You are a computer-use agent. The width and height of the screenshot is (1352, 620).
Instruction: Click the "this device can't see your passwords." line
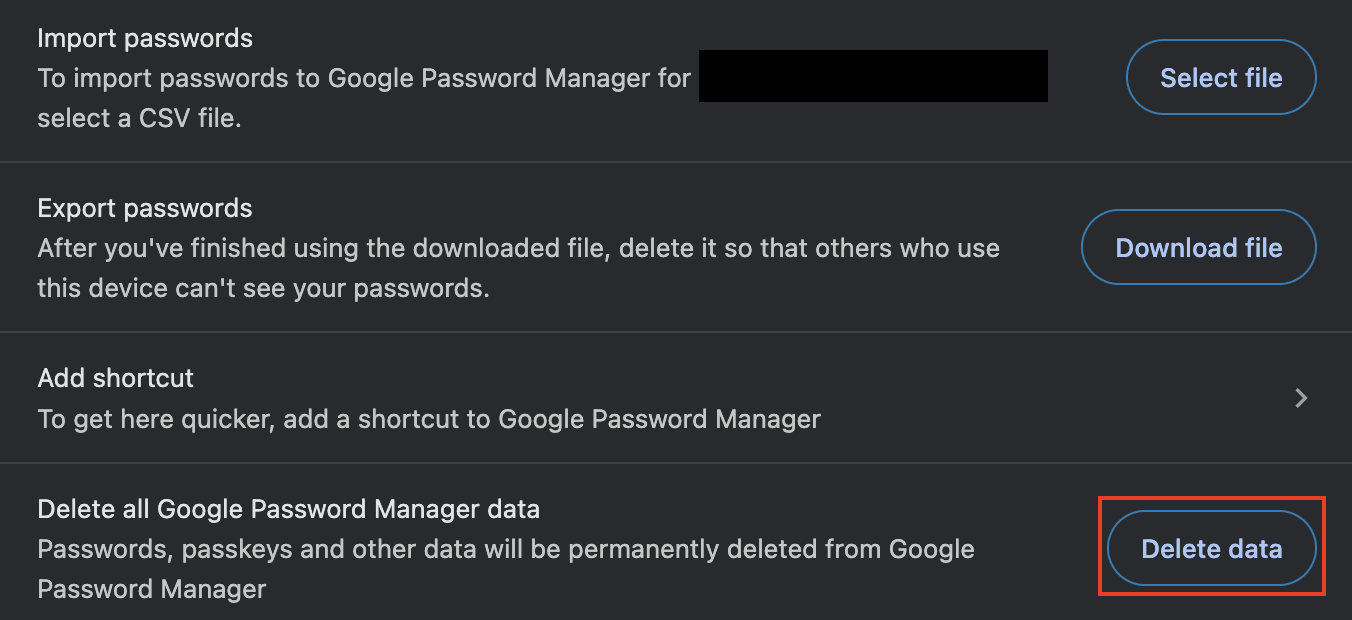click(263, 288)
